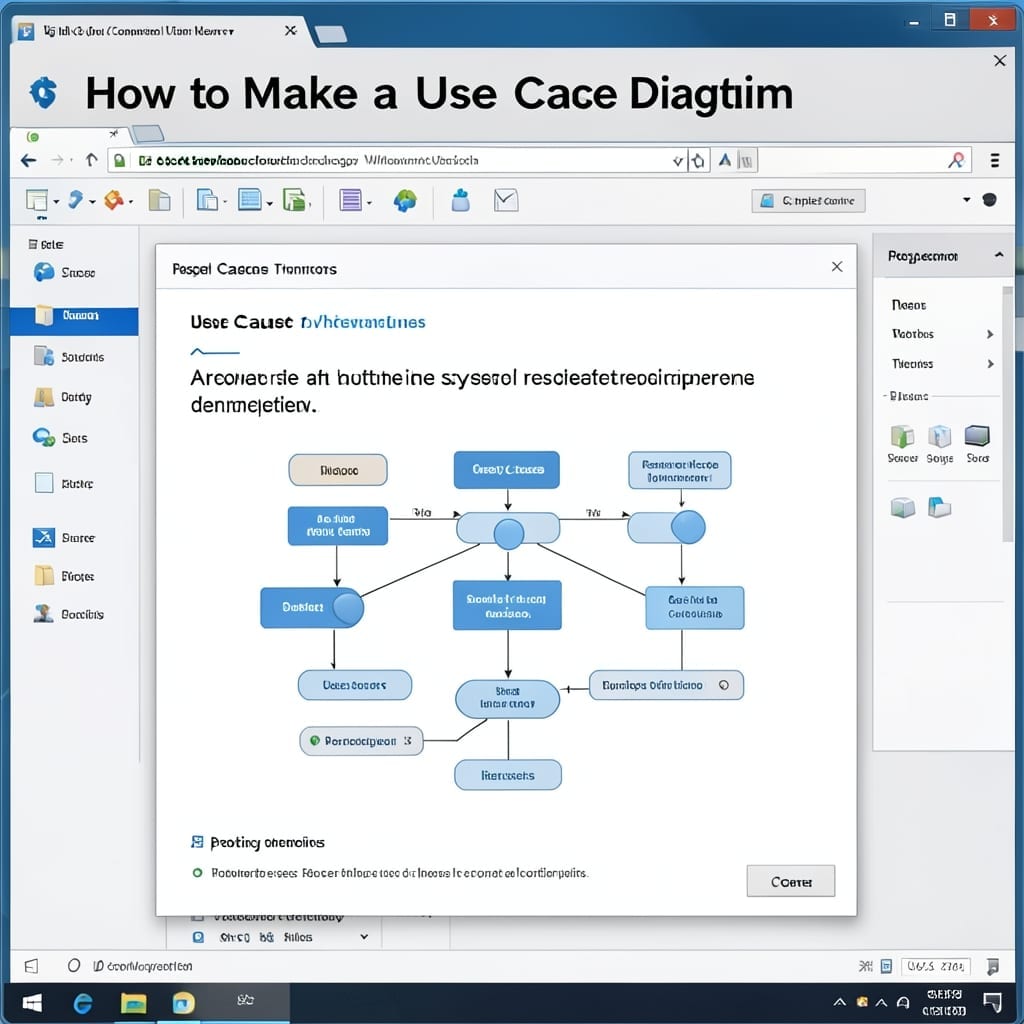Click the purple lined page toolbar icon
1024x1024 pixels.
pyautogui.click(x=350, y=200)
